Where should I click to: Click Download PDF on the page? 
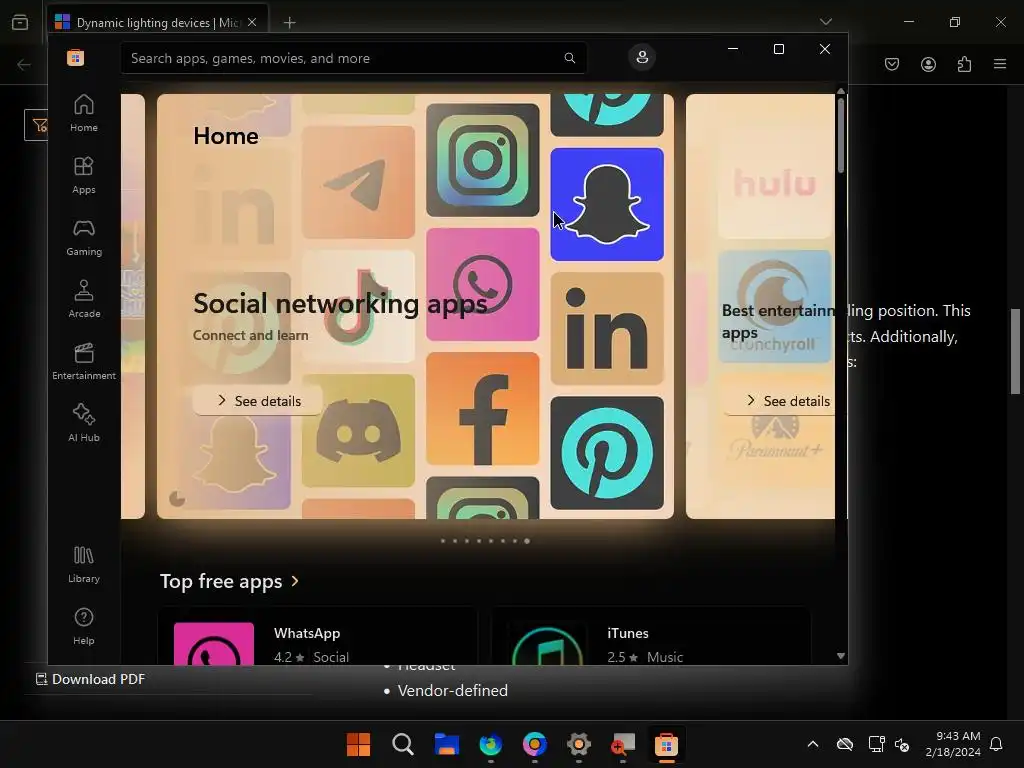pos(90,679)
